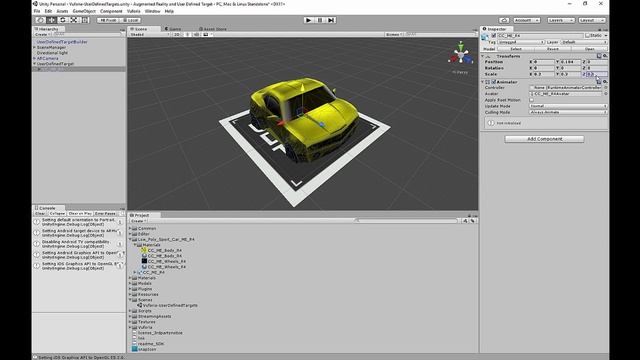Image resolution: width=640 pixels, height=360 pixels.
Task: Open scene effects image dropdown
Action: coord(208,35)
